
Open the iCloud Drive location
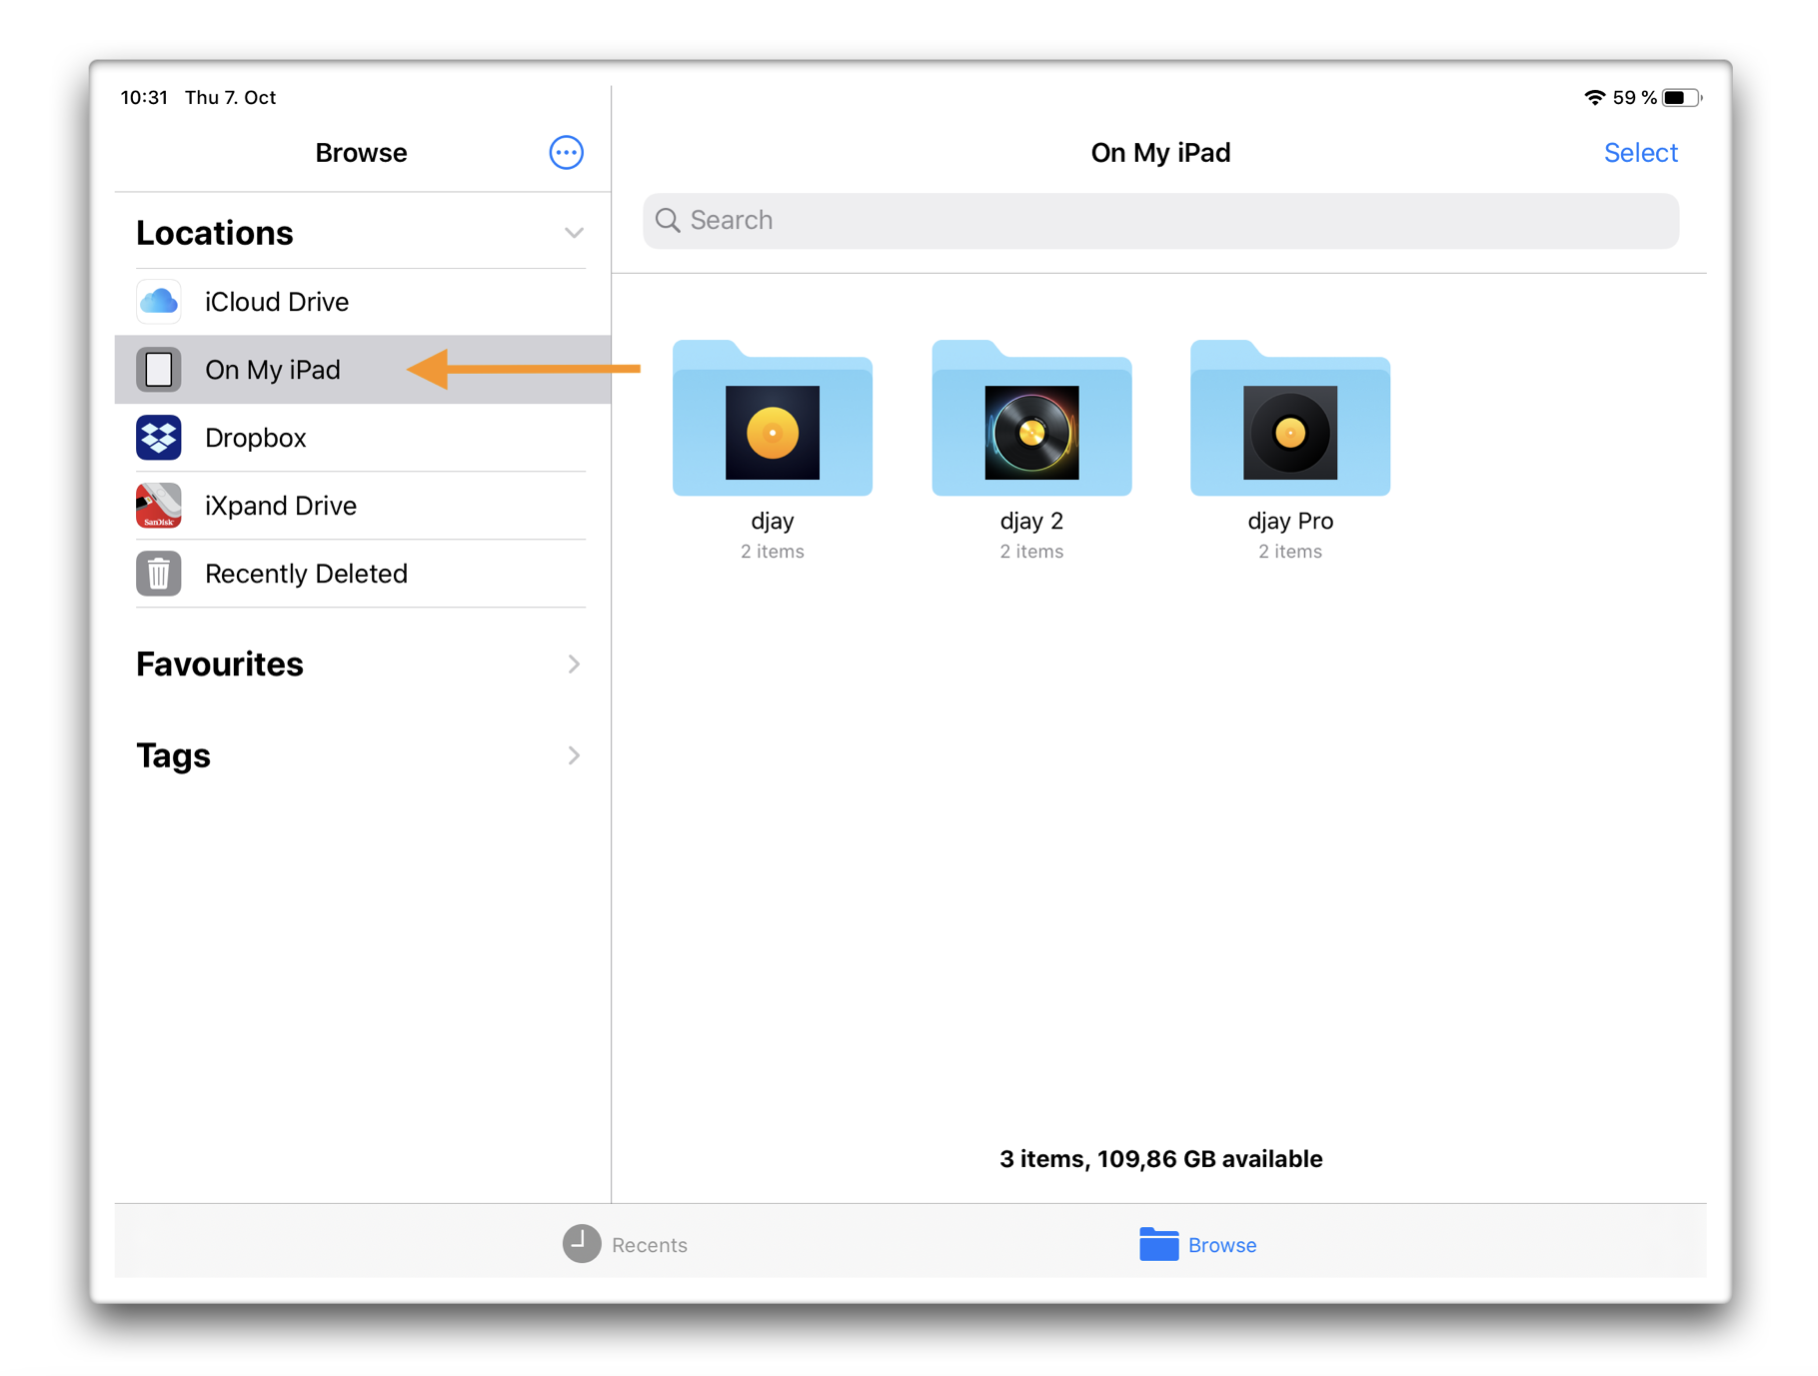point(277,301)
